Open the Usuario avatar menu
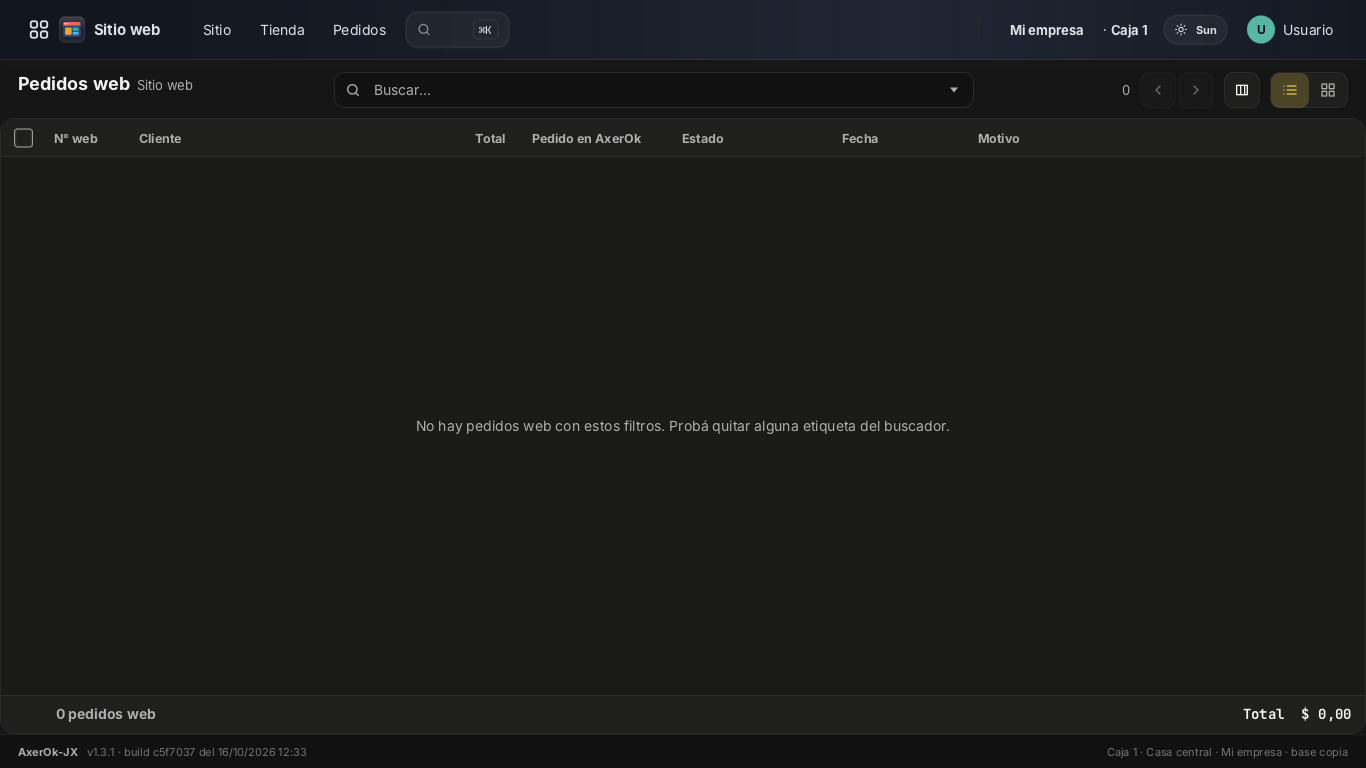The width and height of the screenshot is (1366, 768). pyautogui.click(x=1290, y=30)
